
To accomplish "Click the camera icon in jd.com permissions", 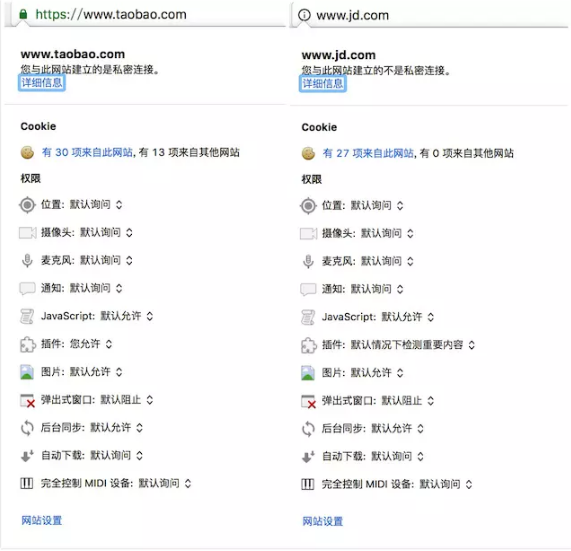I will pyautogui.click(x=308, y=233).
